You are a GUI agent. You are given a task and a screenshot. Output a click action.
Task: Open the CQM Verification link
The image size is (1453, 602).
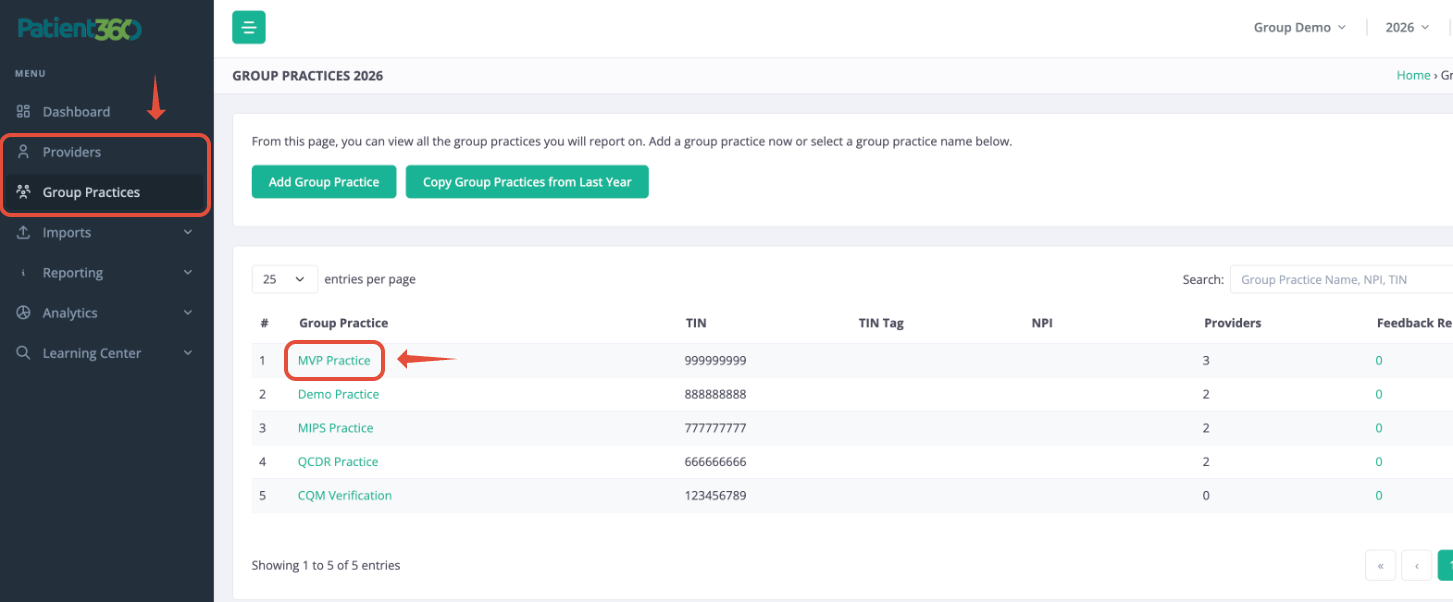point(345,496)
